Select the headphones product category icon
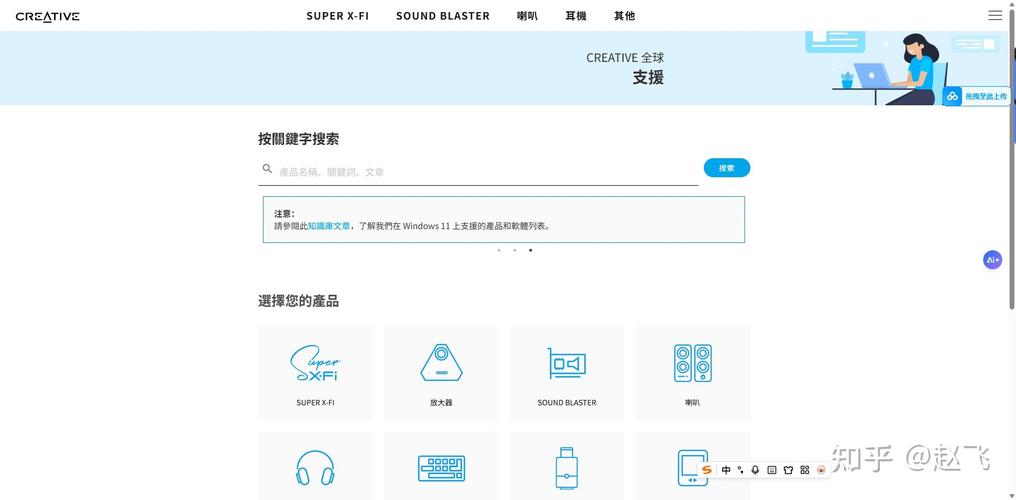 (x=316, y=466)
